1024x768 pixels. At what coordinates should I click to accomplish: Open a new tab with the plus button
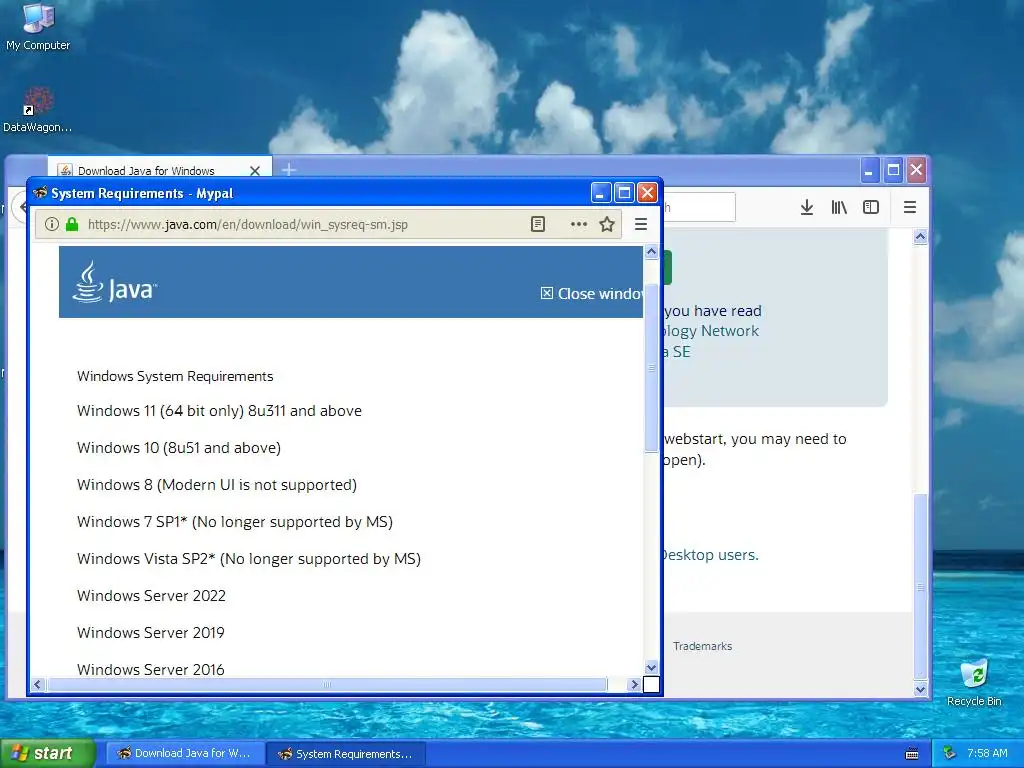click(289, 170)
